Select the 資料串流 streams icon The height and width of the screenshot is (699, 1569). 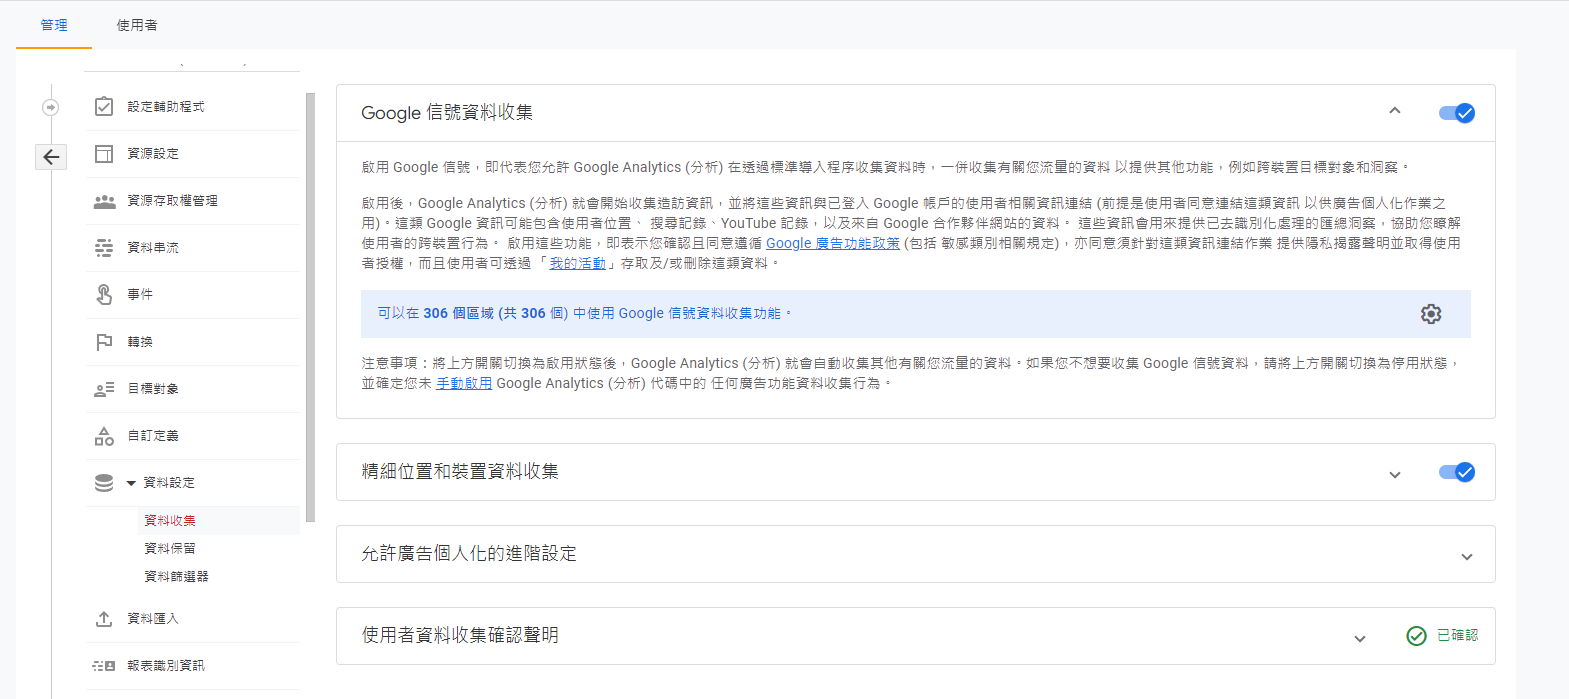(104, 248)
